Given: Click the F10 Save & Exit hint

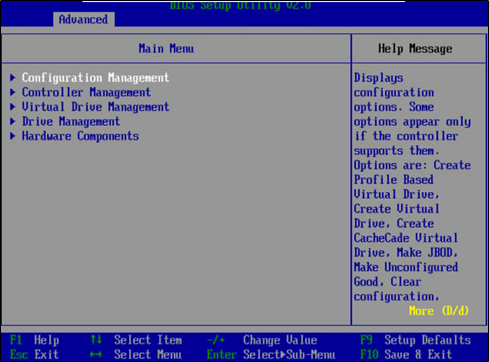Looking at the screenshot, I should tap(406, 354).
